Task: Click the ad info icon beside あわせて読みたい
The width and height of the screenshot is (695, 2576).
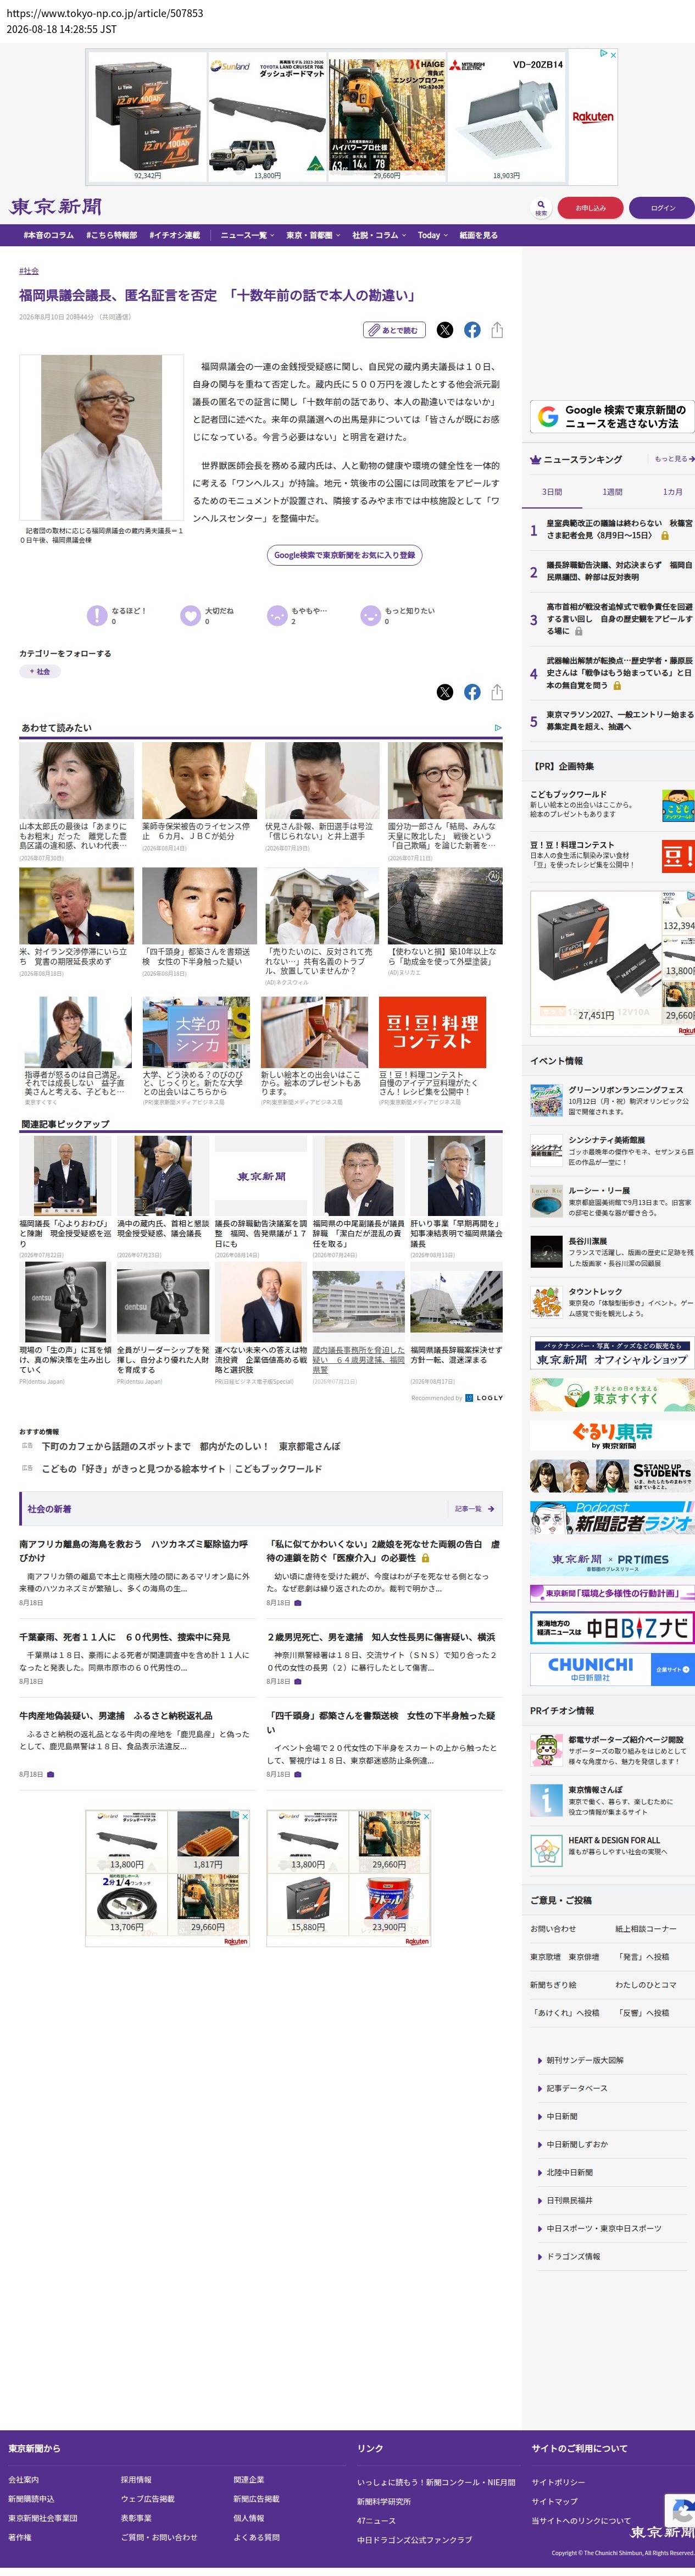Action: coord(498,728)
